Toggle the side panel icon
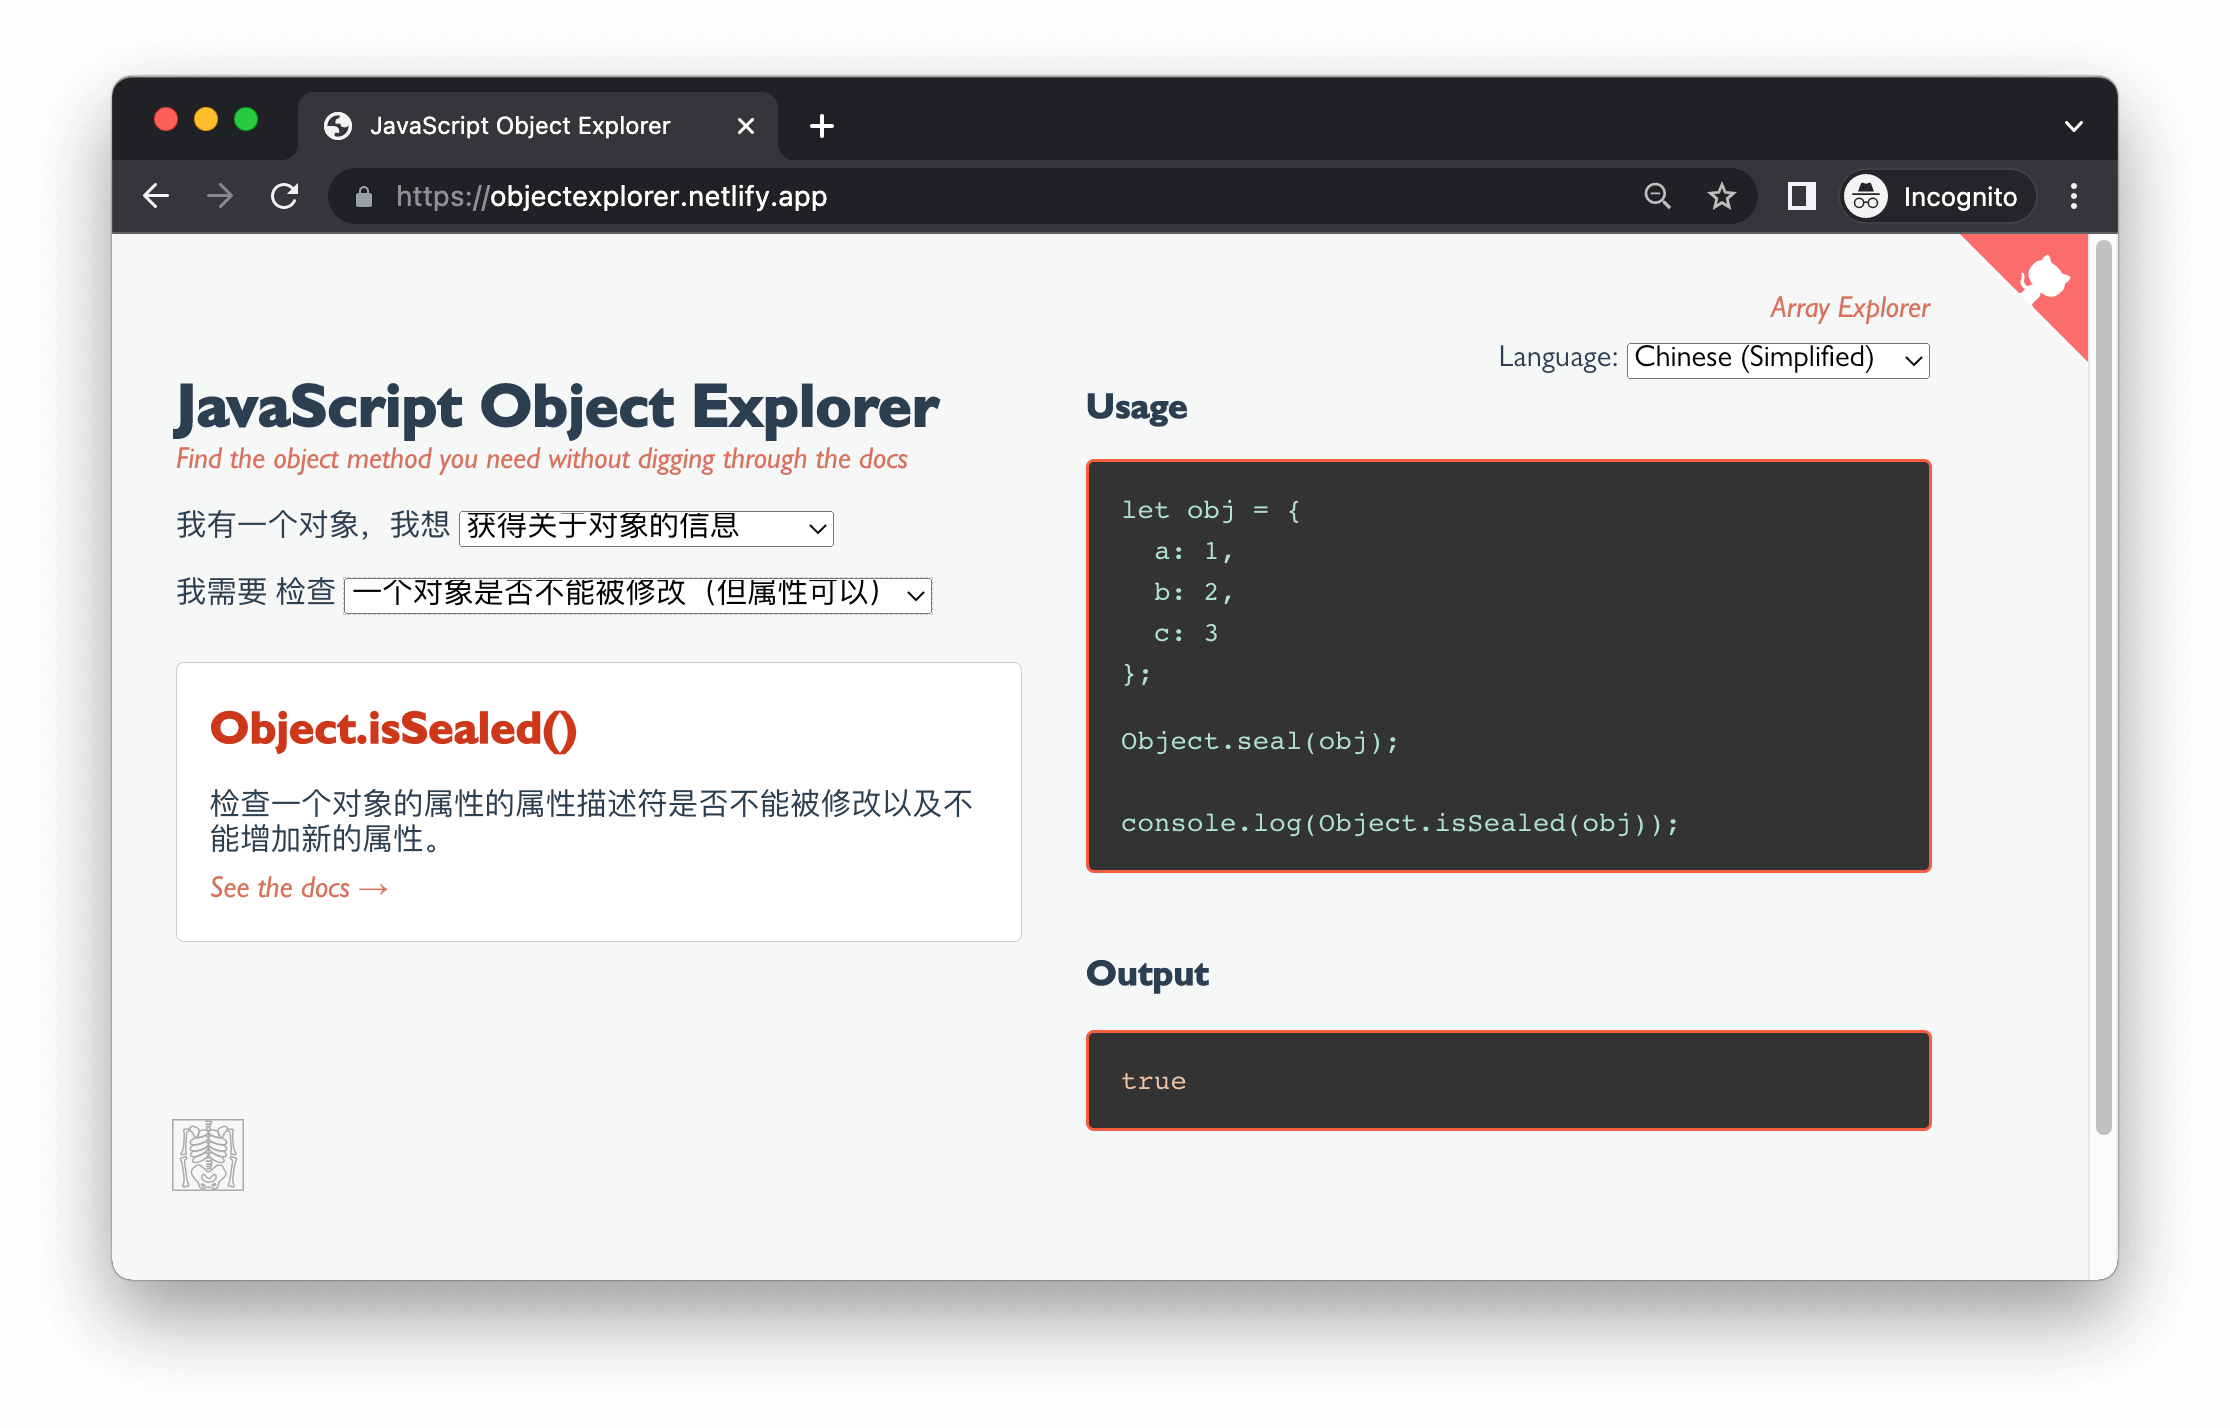The width and height of the screenshot is (2230, 1428). pyautogui.click(x=1801, y=196)
